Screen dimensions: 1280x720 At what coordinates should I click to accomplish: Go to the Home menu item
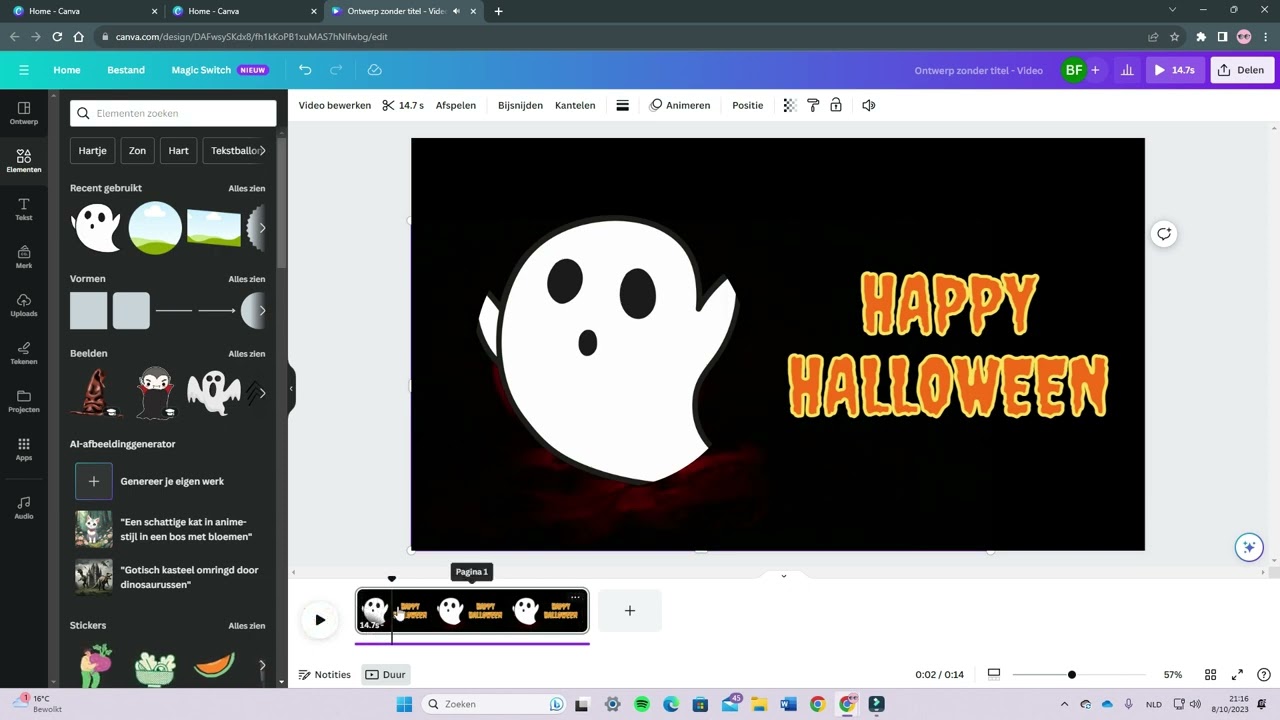pyautogui.click(x=67, y=70)
